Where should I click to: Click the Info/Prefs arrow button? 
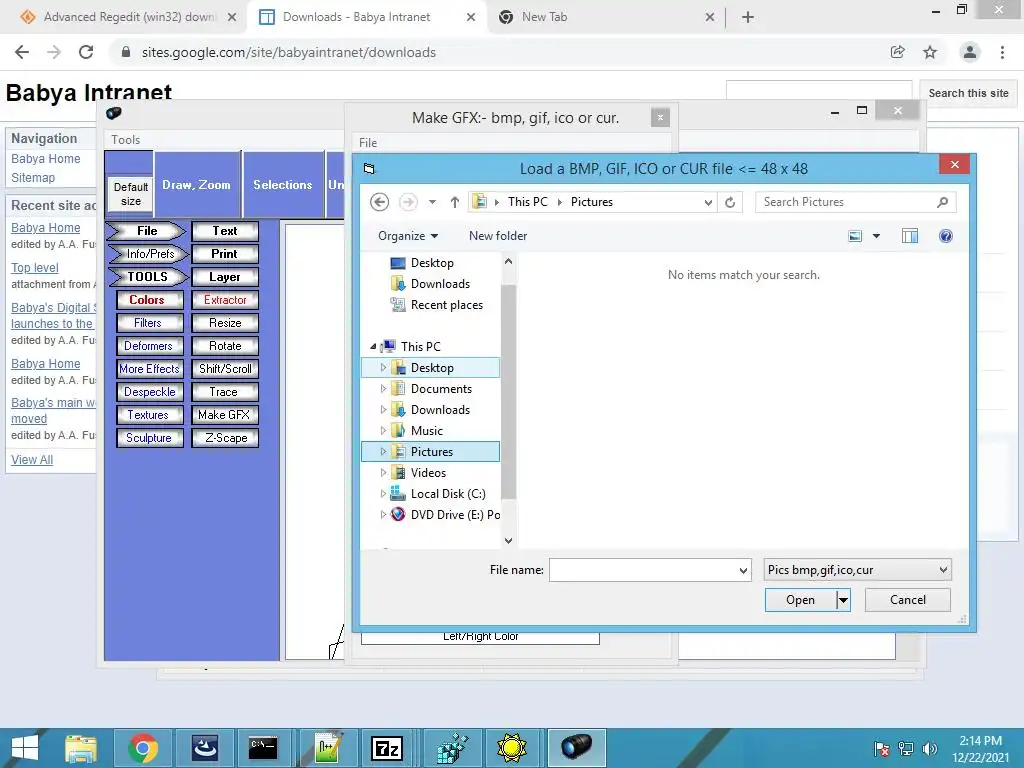148,254
